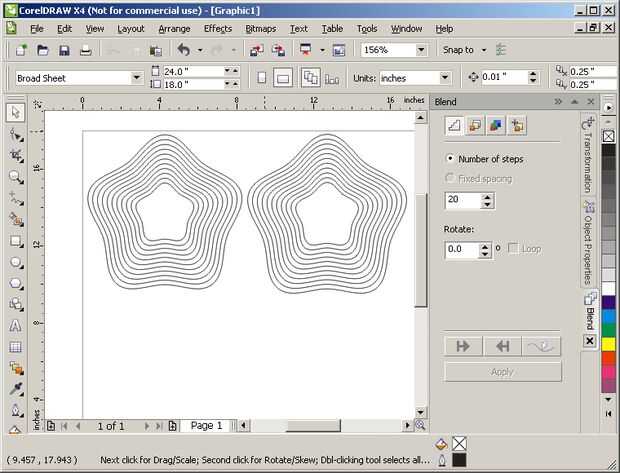
Task: Open the Bitmaps menu
Action: click(x=261, y=29)
